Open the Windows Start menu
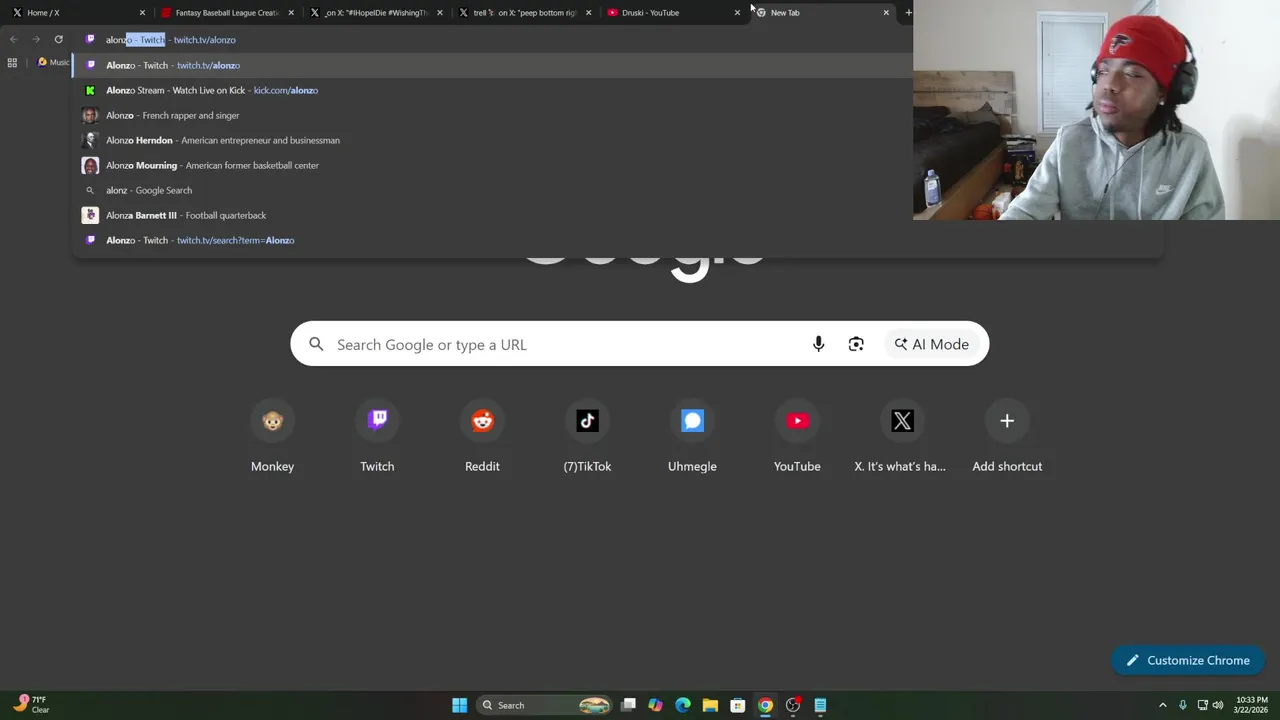The image size is (1280, 720). coord(459,705)
